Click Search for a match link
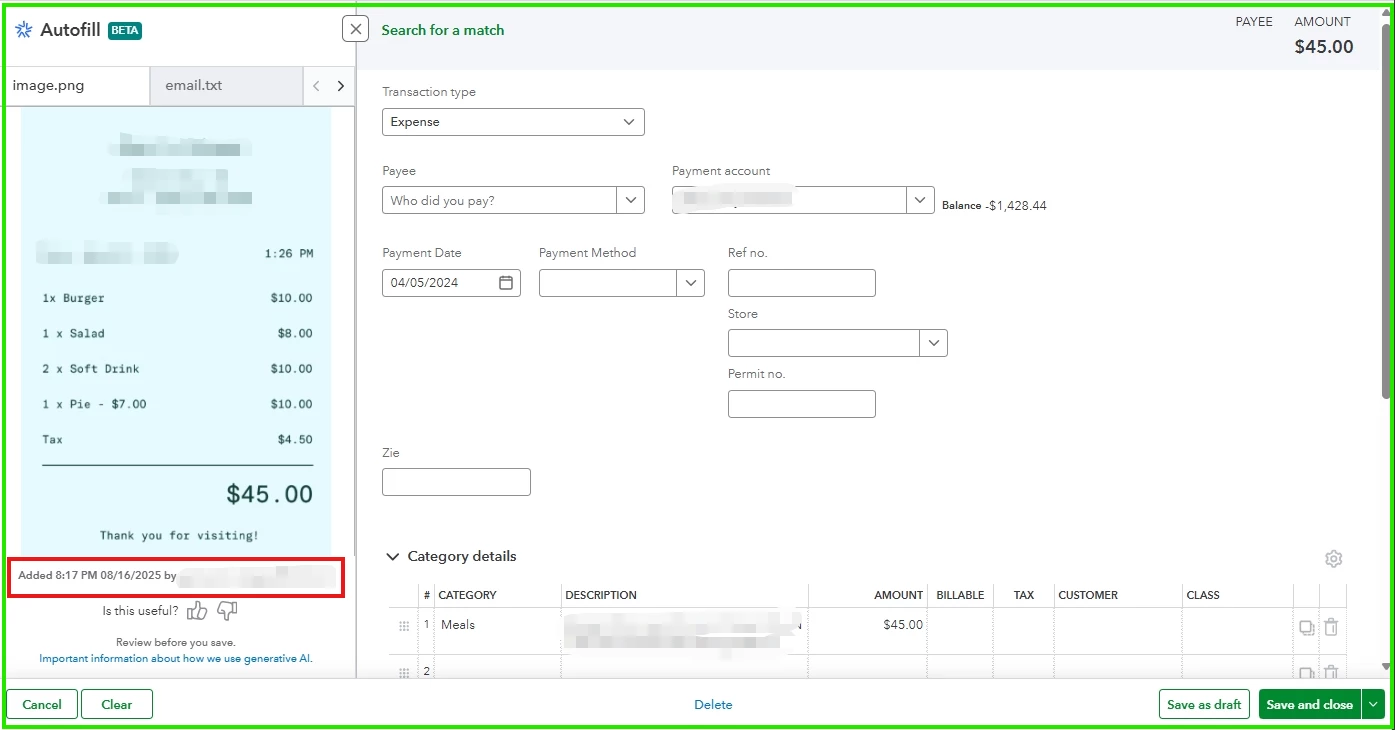 point(443,30)
